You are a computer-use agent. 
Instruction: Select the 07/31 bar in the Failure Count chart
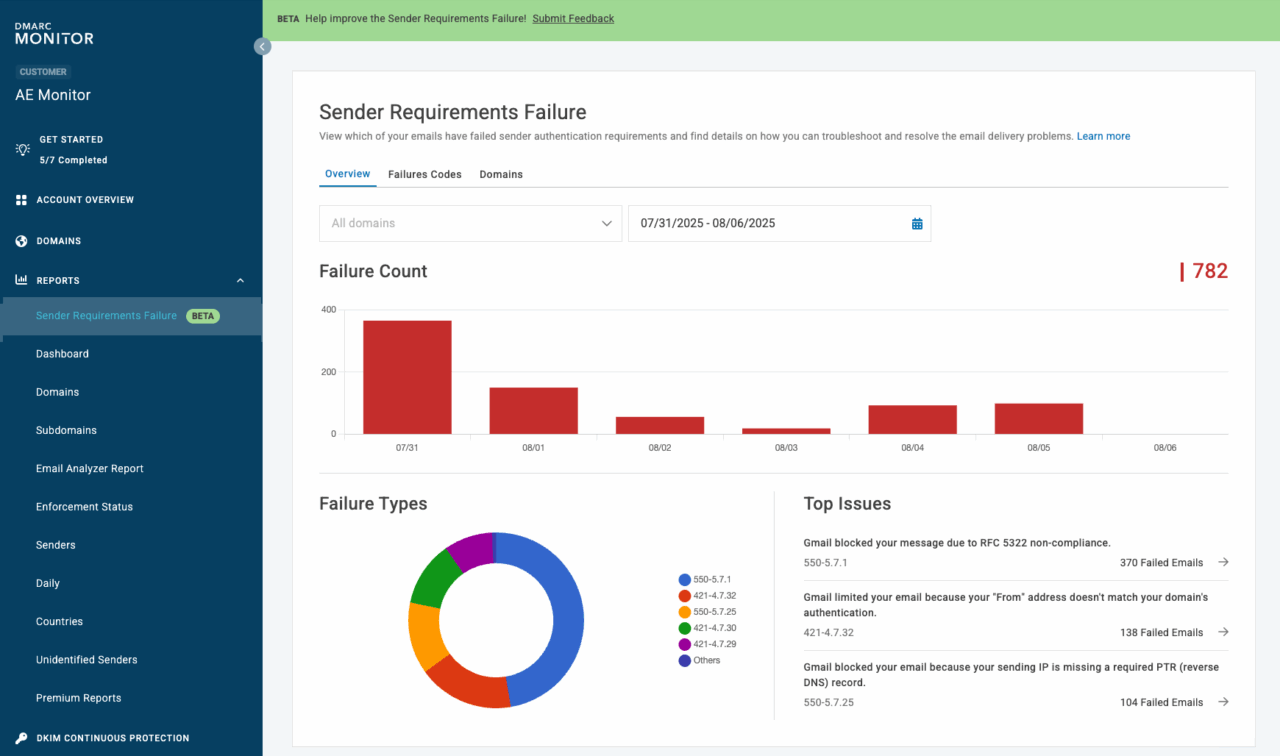tap(407, 373)
